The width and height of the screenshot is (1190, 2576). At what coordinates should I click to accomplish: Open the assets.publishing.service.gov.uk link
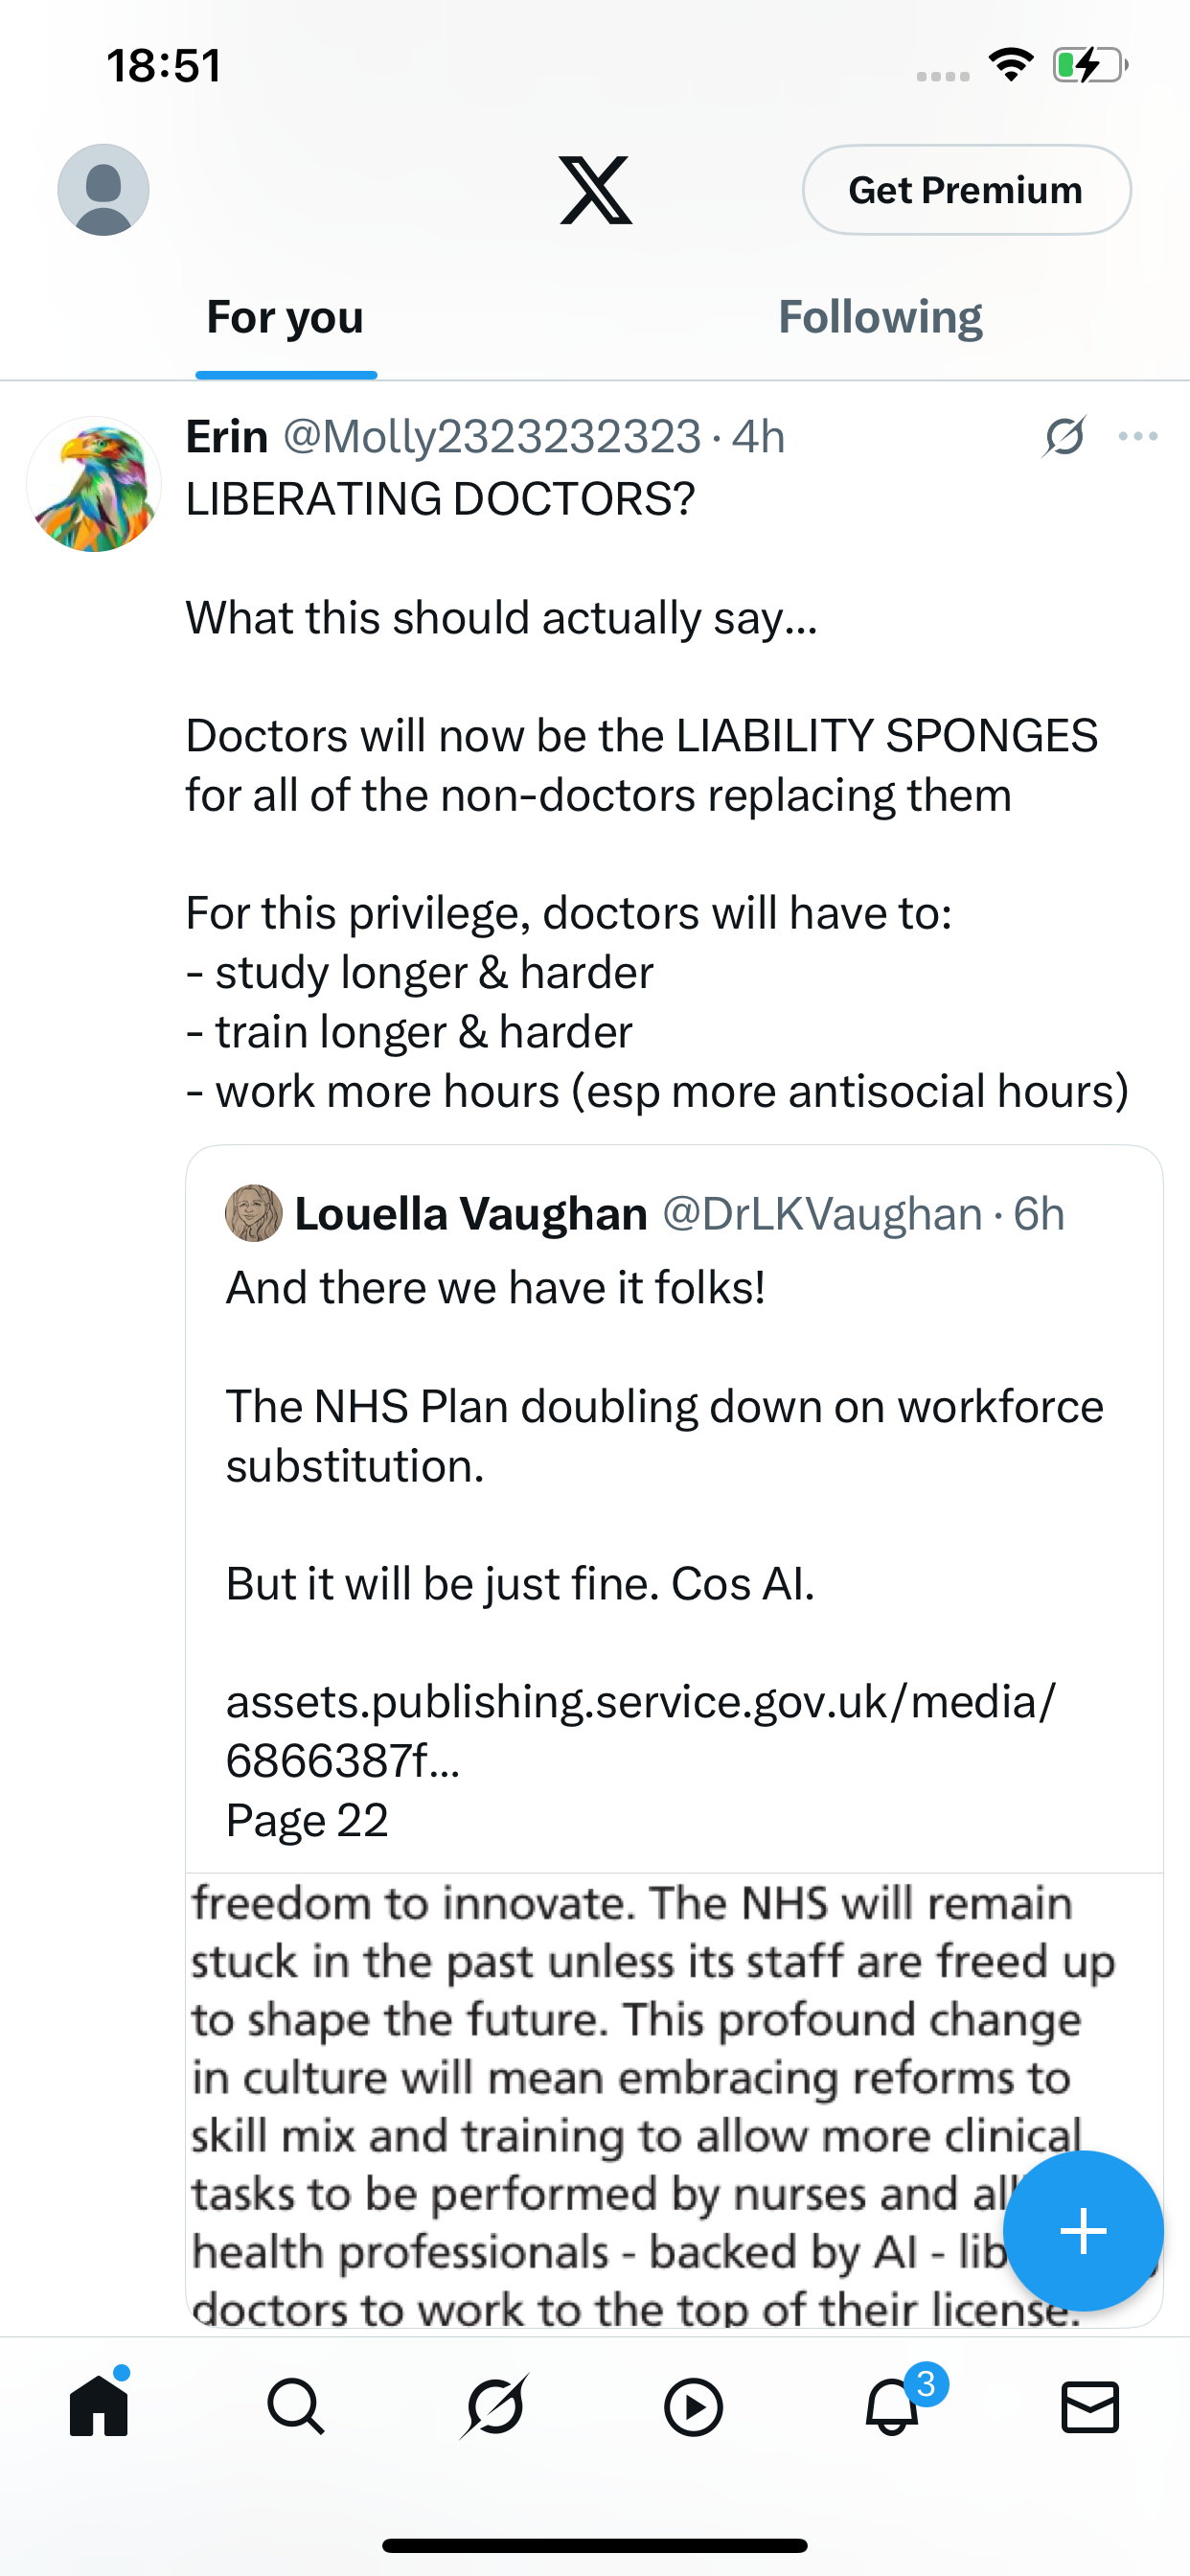[640, 1730]
